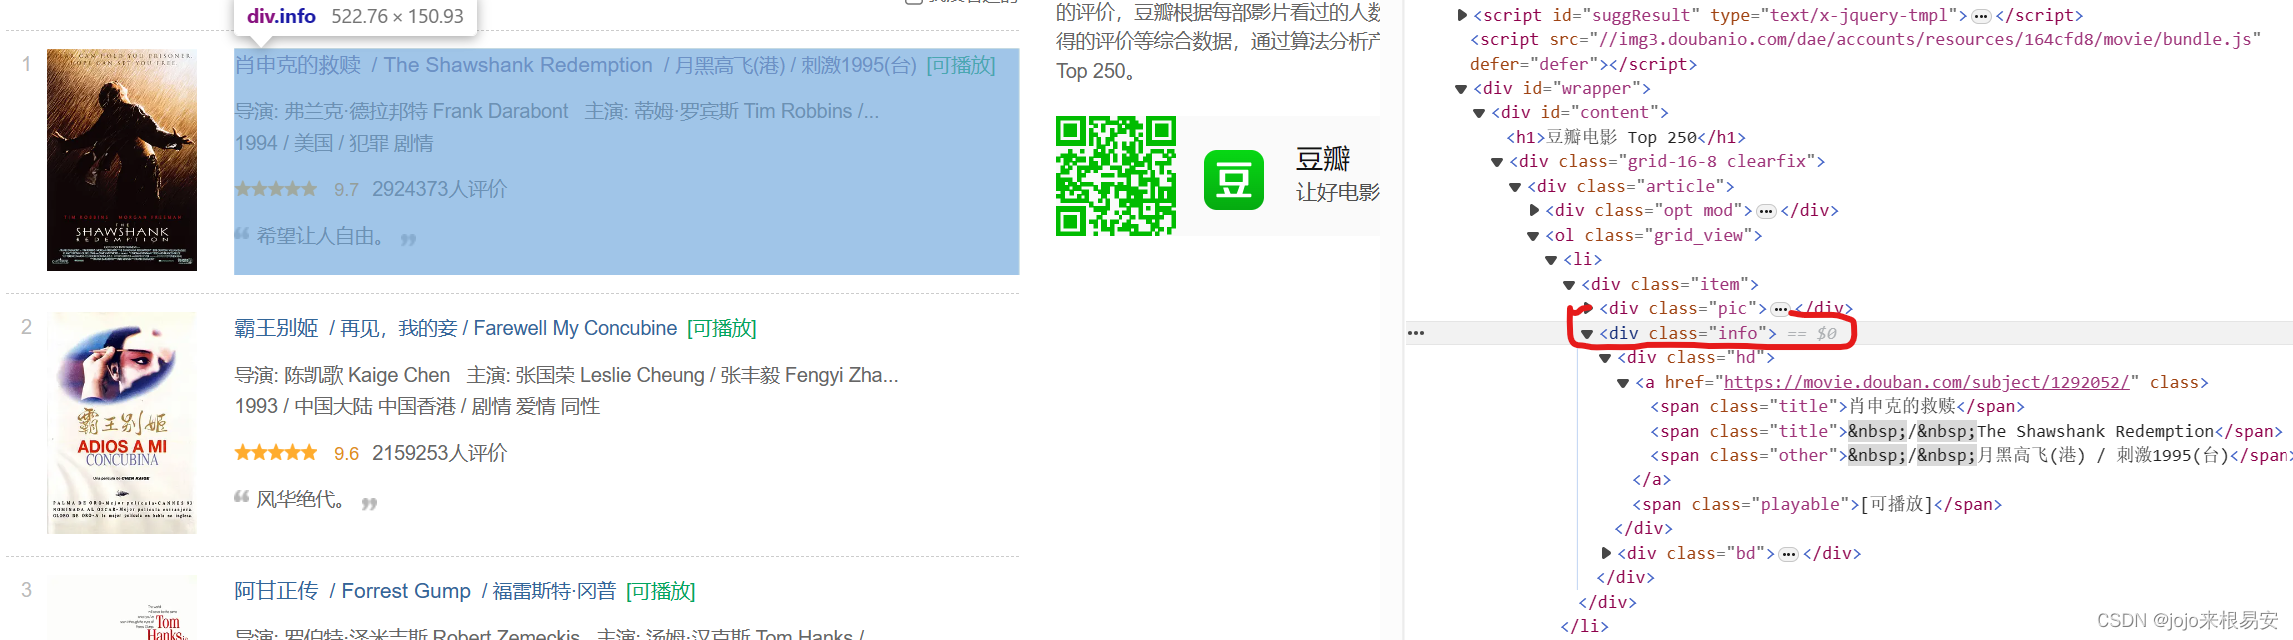Click the Douban QR code image

pos(1116,176)
